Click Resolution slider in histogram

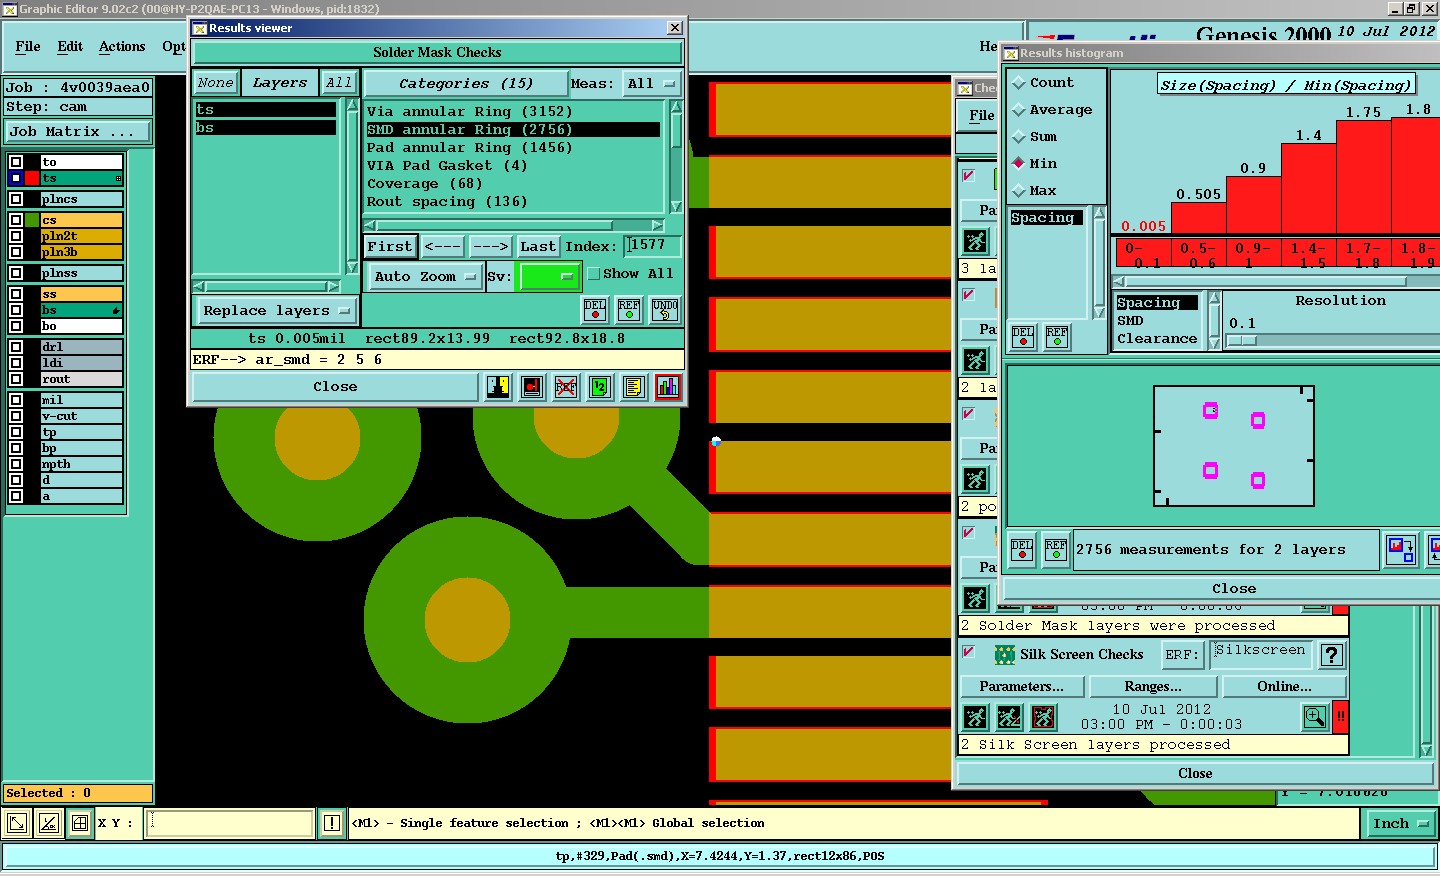(x=1332, y=340)
